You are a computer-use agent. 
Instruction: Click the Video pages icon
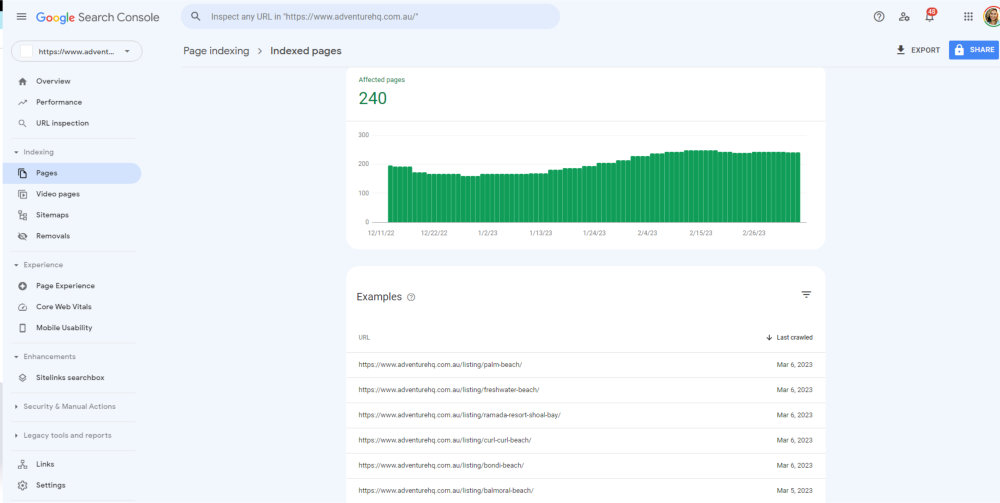tap(23, 194)
